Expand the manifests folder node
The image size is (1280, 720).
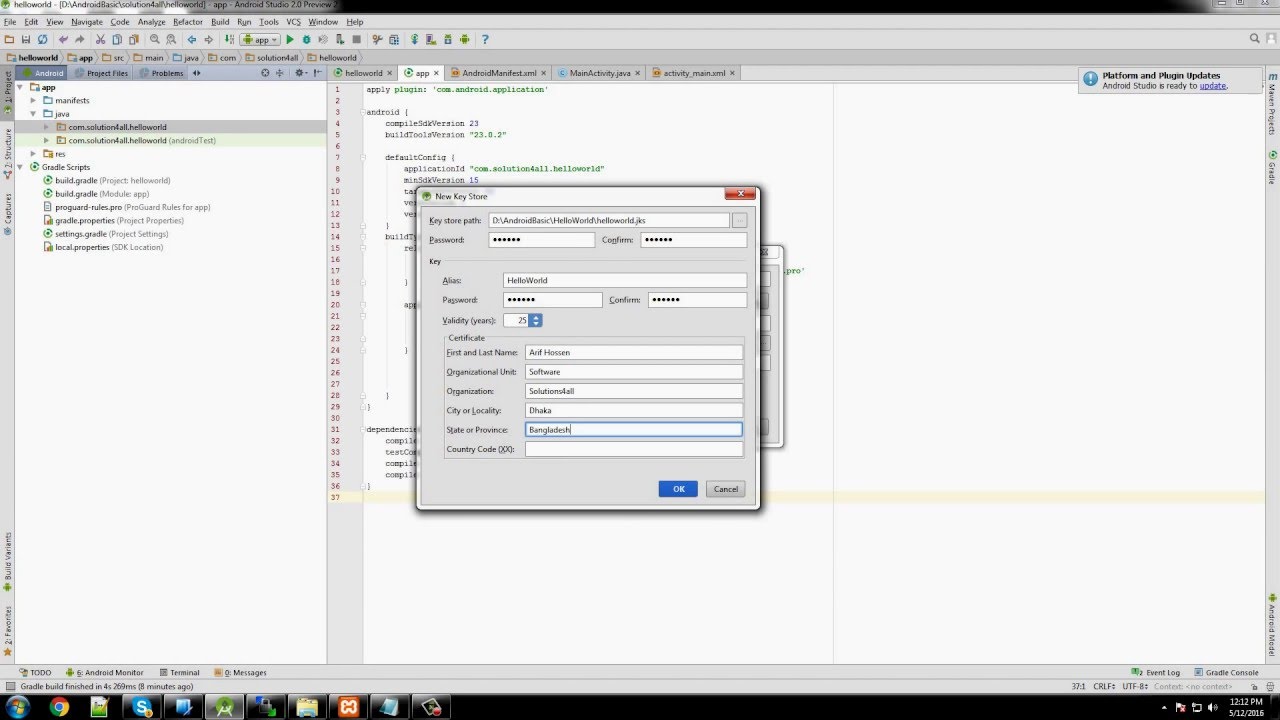tap(33, 100)
